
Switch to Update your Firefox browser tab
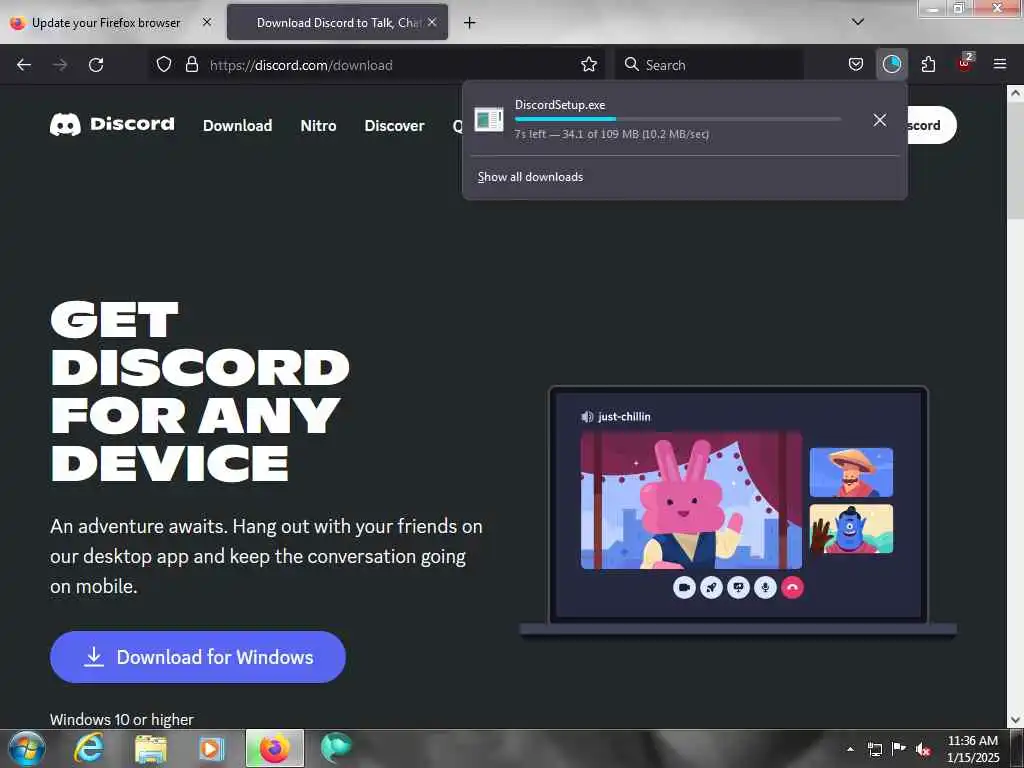tap(105, 23)
